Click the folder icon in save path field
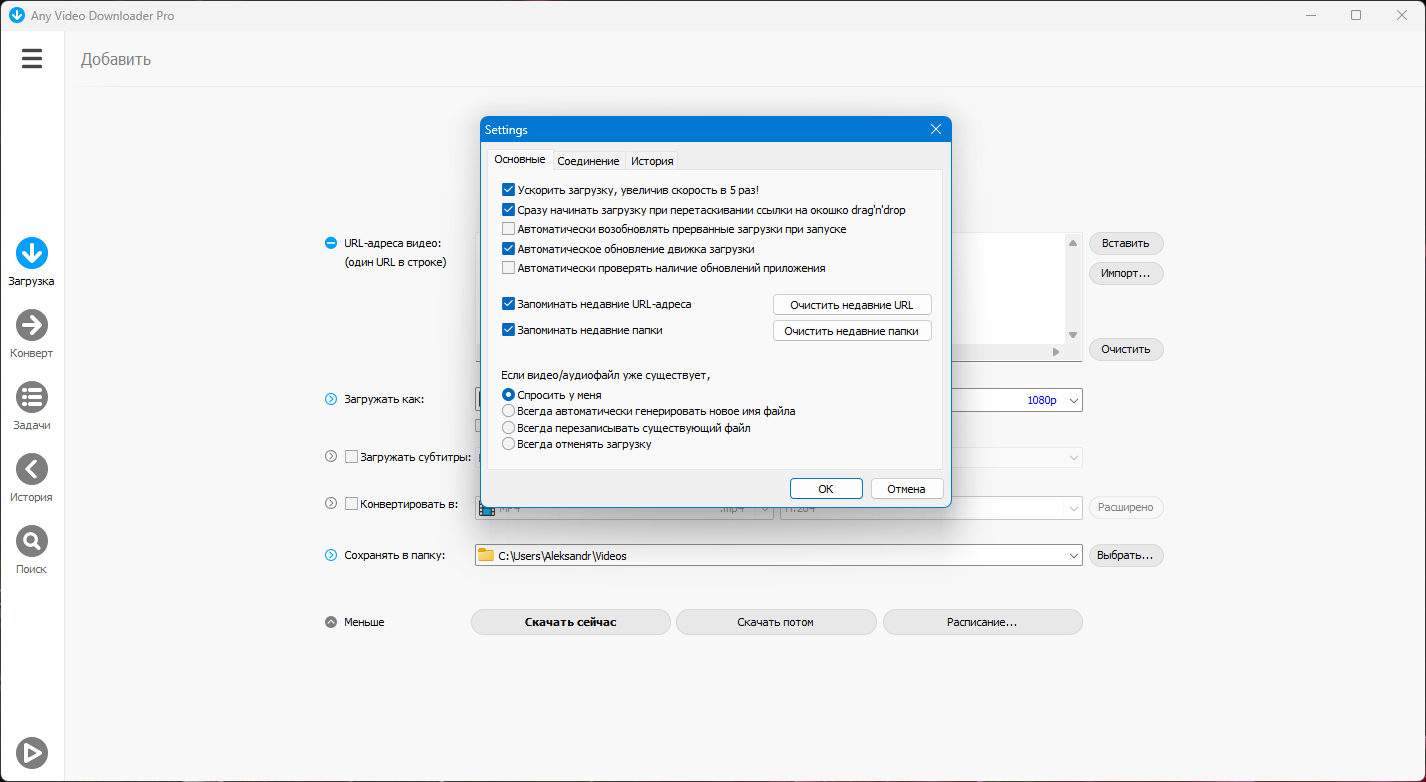Screen dimensions: 1426x782 click(486, 555)
